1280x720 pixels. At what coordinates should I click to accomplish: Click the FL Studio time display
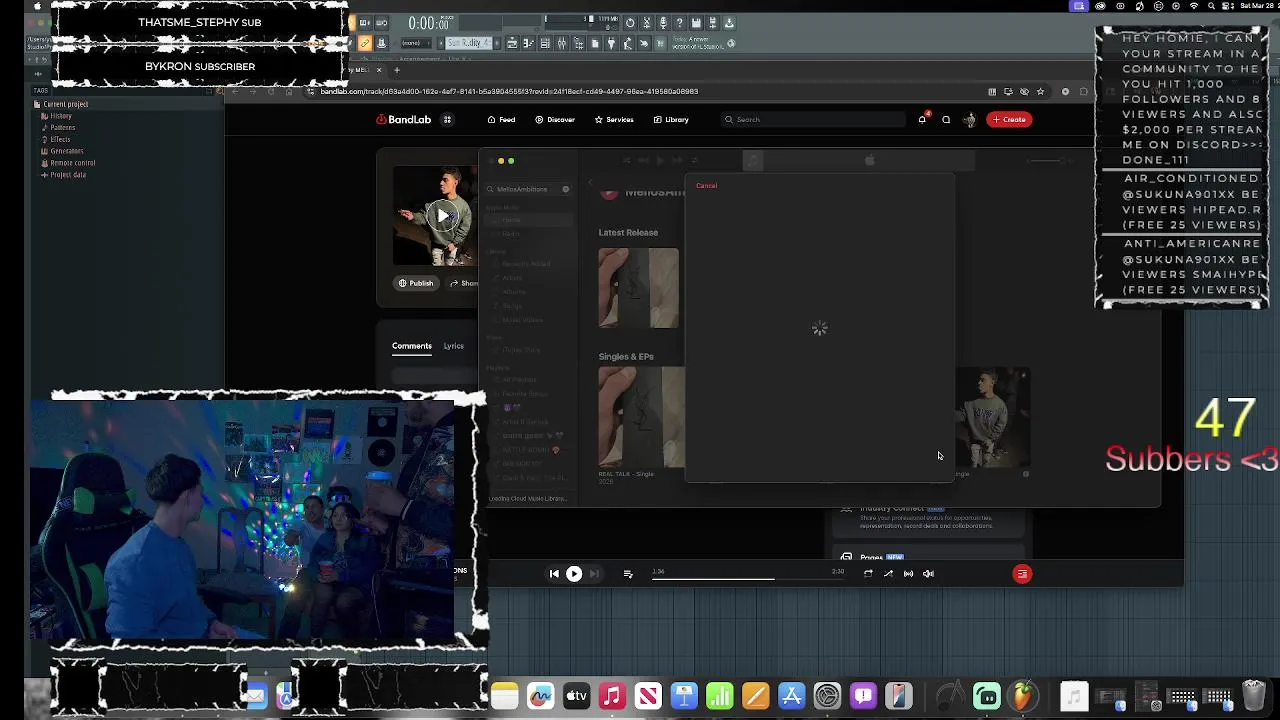tap(428, 23)
